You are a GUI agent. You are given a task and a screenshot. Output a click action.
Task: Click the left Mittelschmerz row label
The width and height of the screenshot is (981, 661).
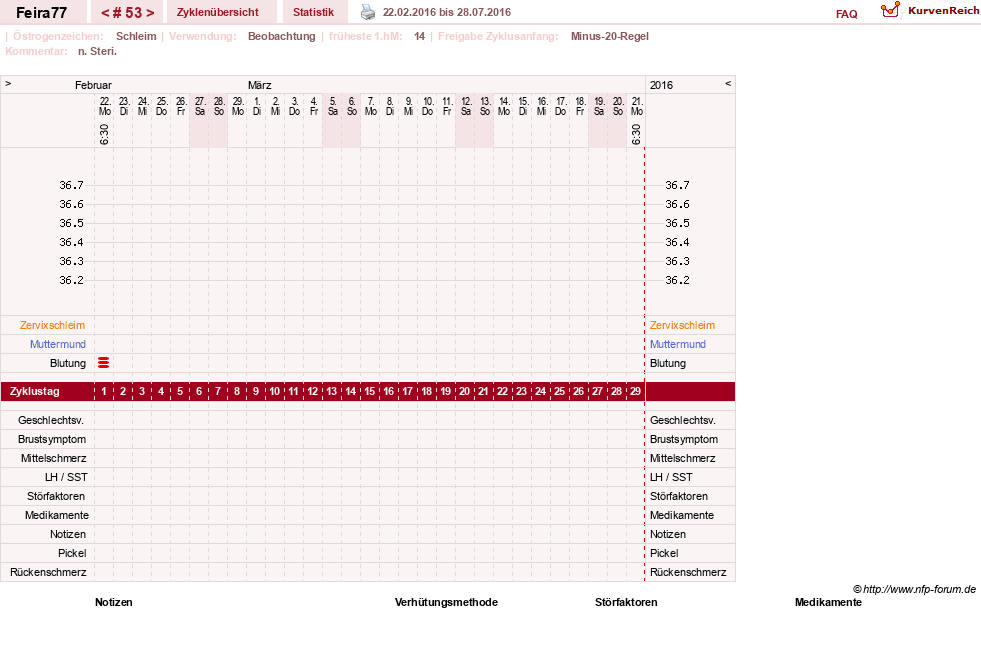point(53,458)
